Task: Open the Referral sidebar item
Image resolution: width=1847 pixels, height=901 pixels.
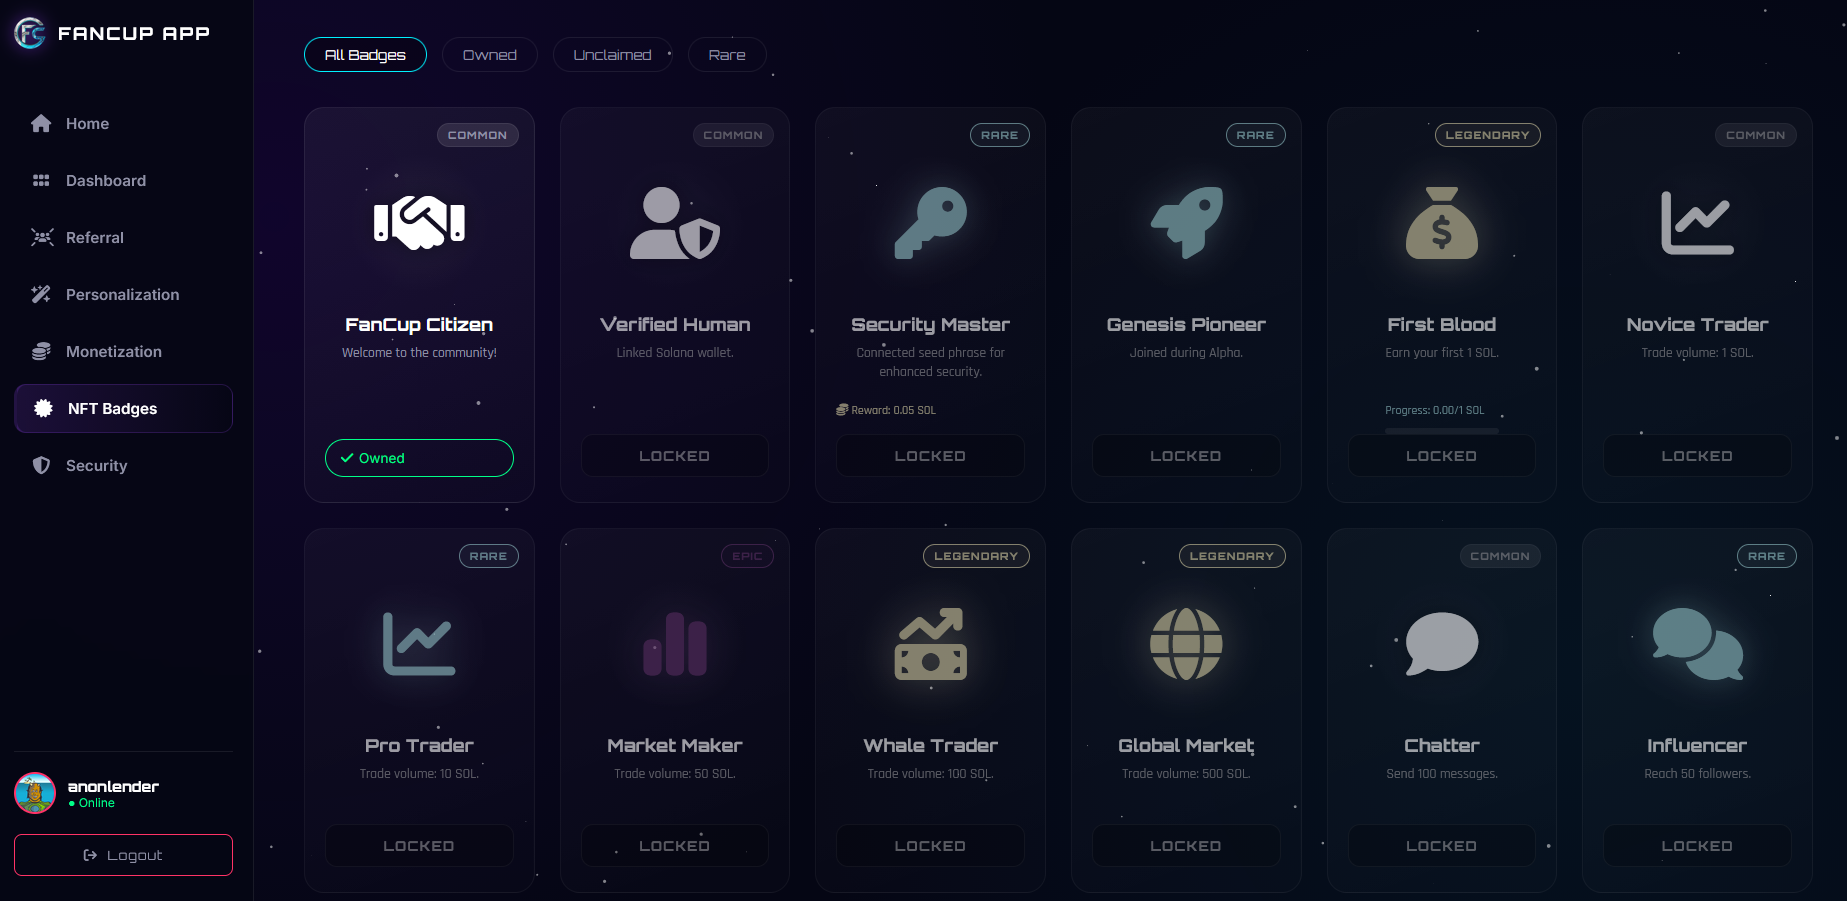Action: click(x=95, y=238)
